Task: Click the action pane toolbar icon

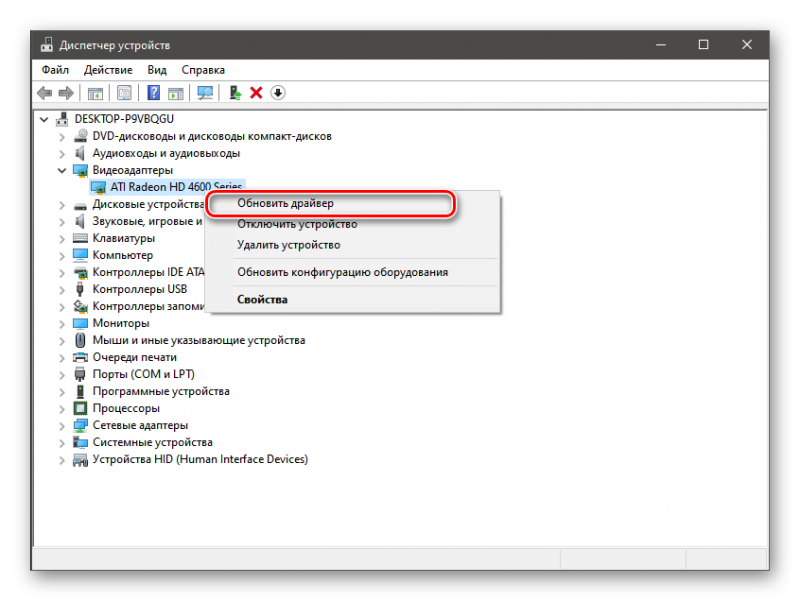Action: tap(176, 93)
